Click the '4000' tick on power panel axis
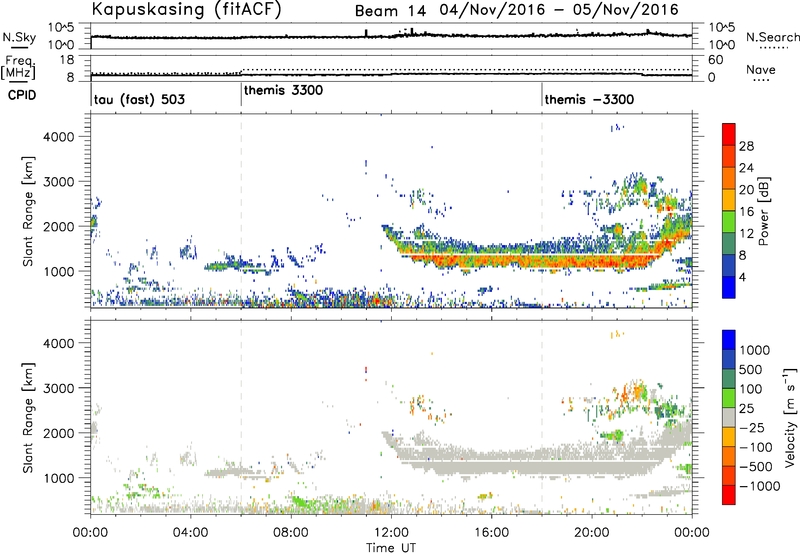 coord(59,137)
